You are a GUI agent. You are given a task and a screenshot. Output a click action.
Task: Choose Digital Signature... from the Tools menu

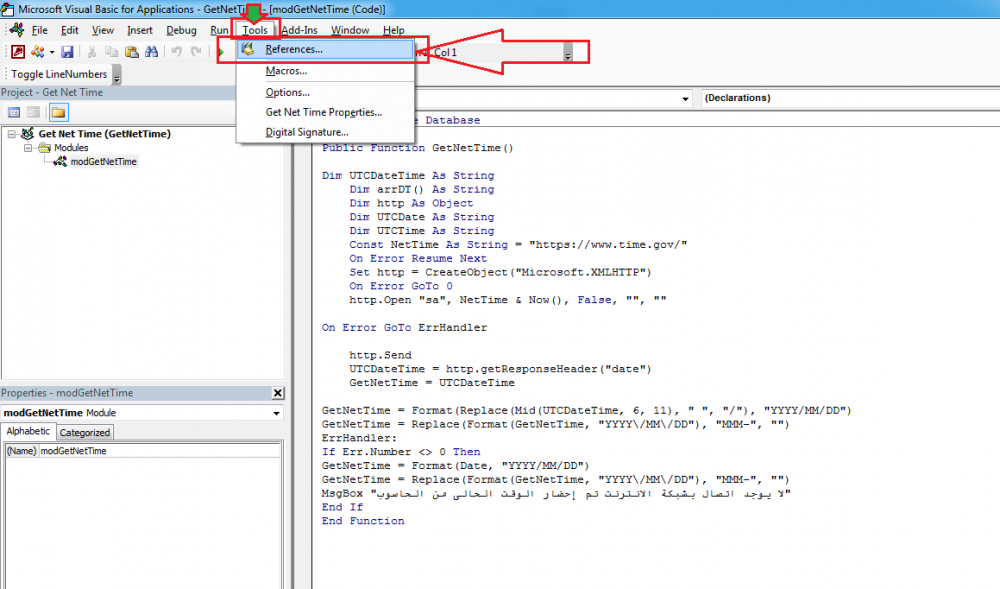[x=325, y=133]
